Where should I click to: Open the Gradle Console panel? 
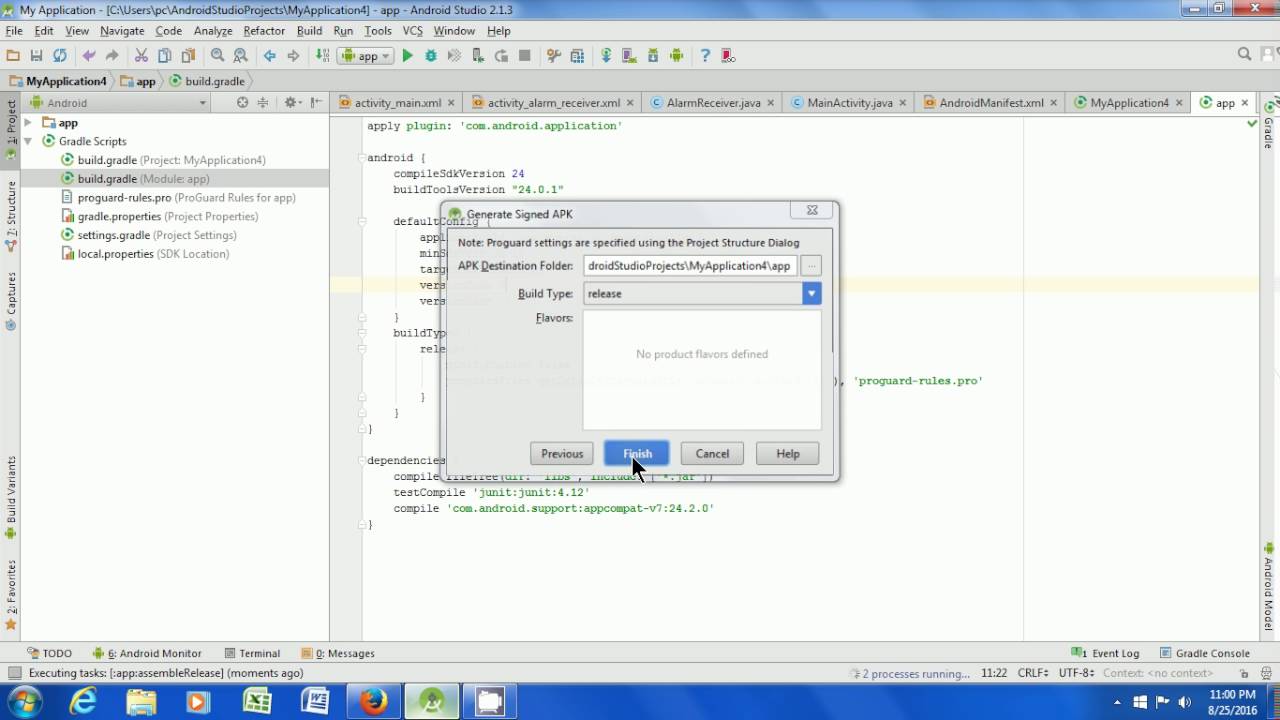1204,653
